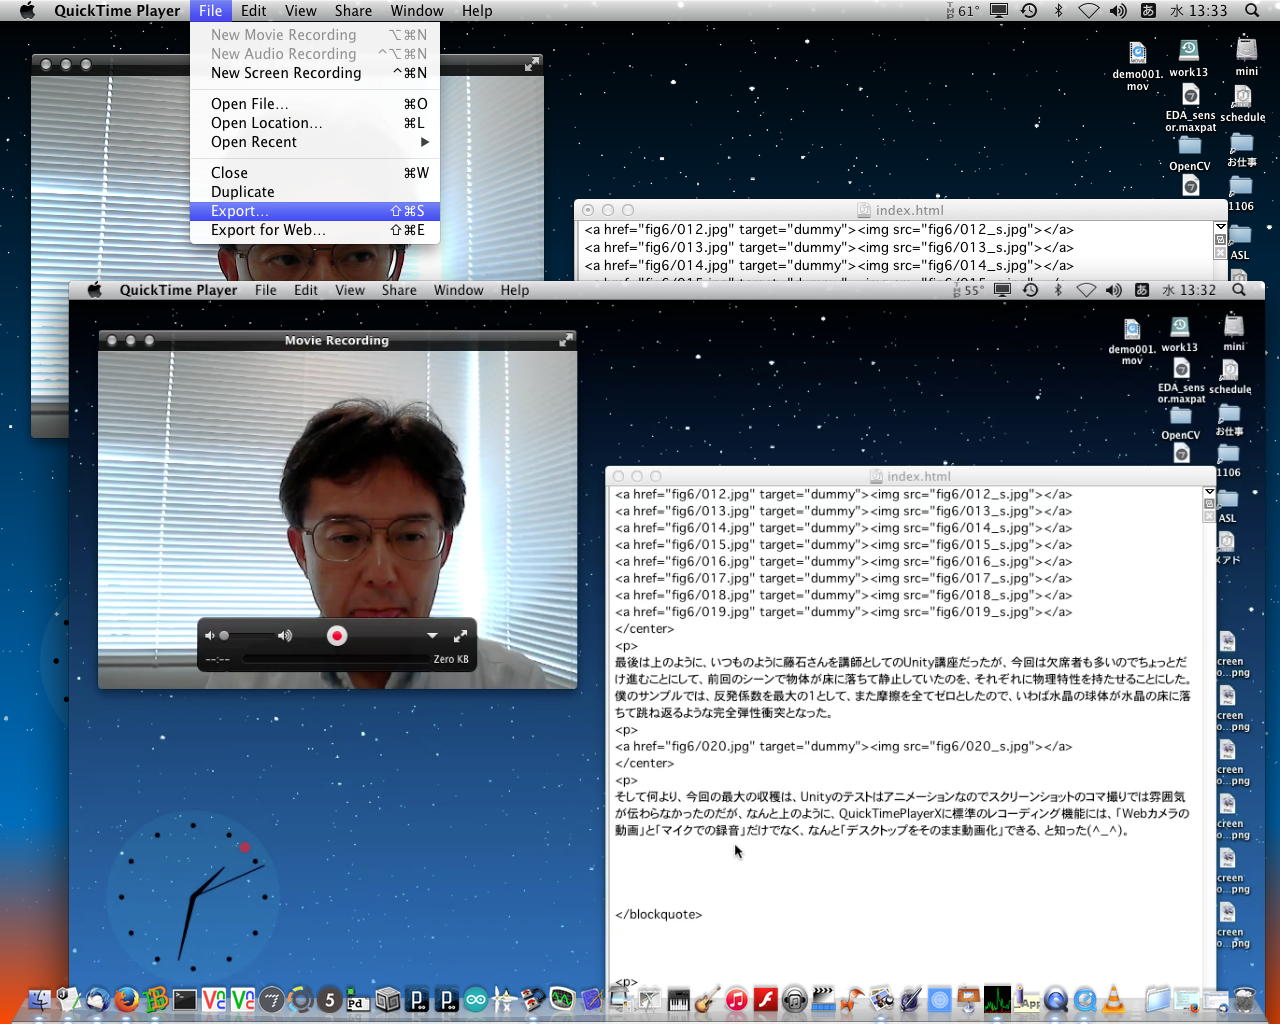
Task: Open the Time Machine menu bar icon
Action: pos(1029,11)
